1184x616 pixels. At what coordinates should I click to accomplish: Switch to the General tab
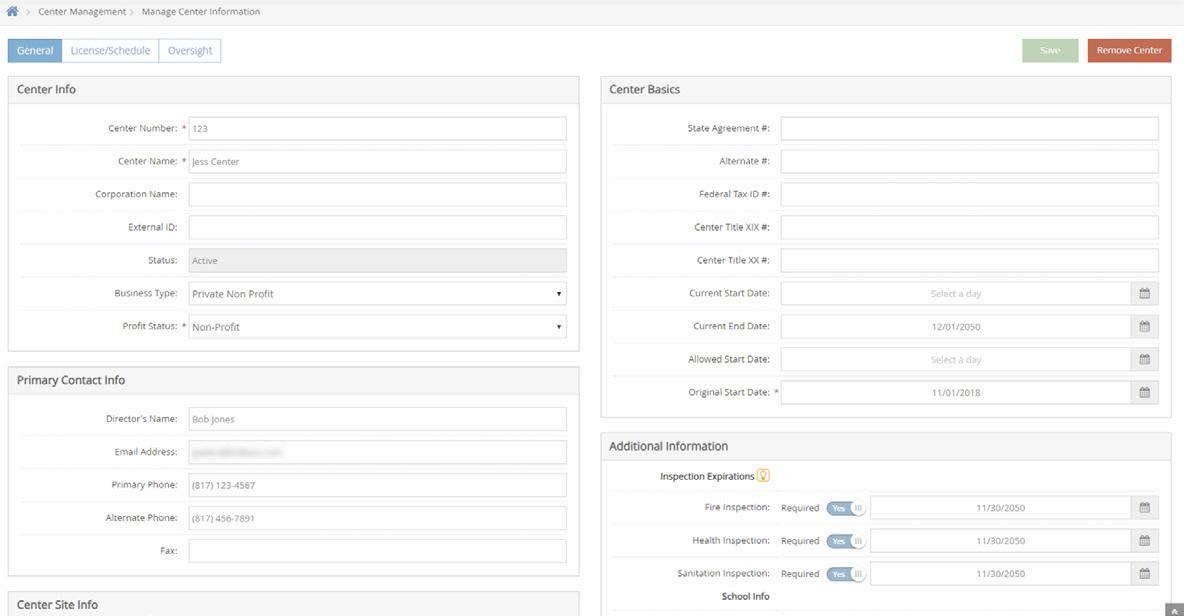point(35,51)
